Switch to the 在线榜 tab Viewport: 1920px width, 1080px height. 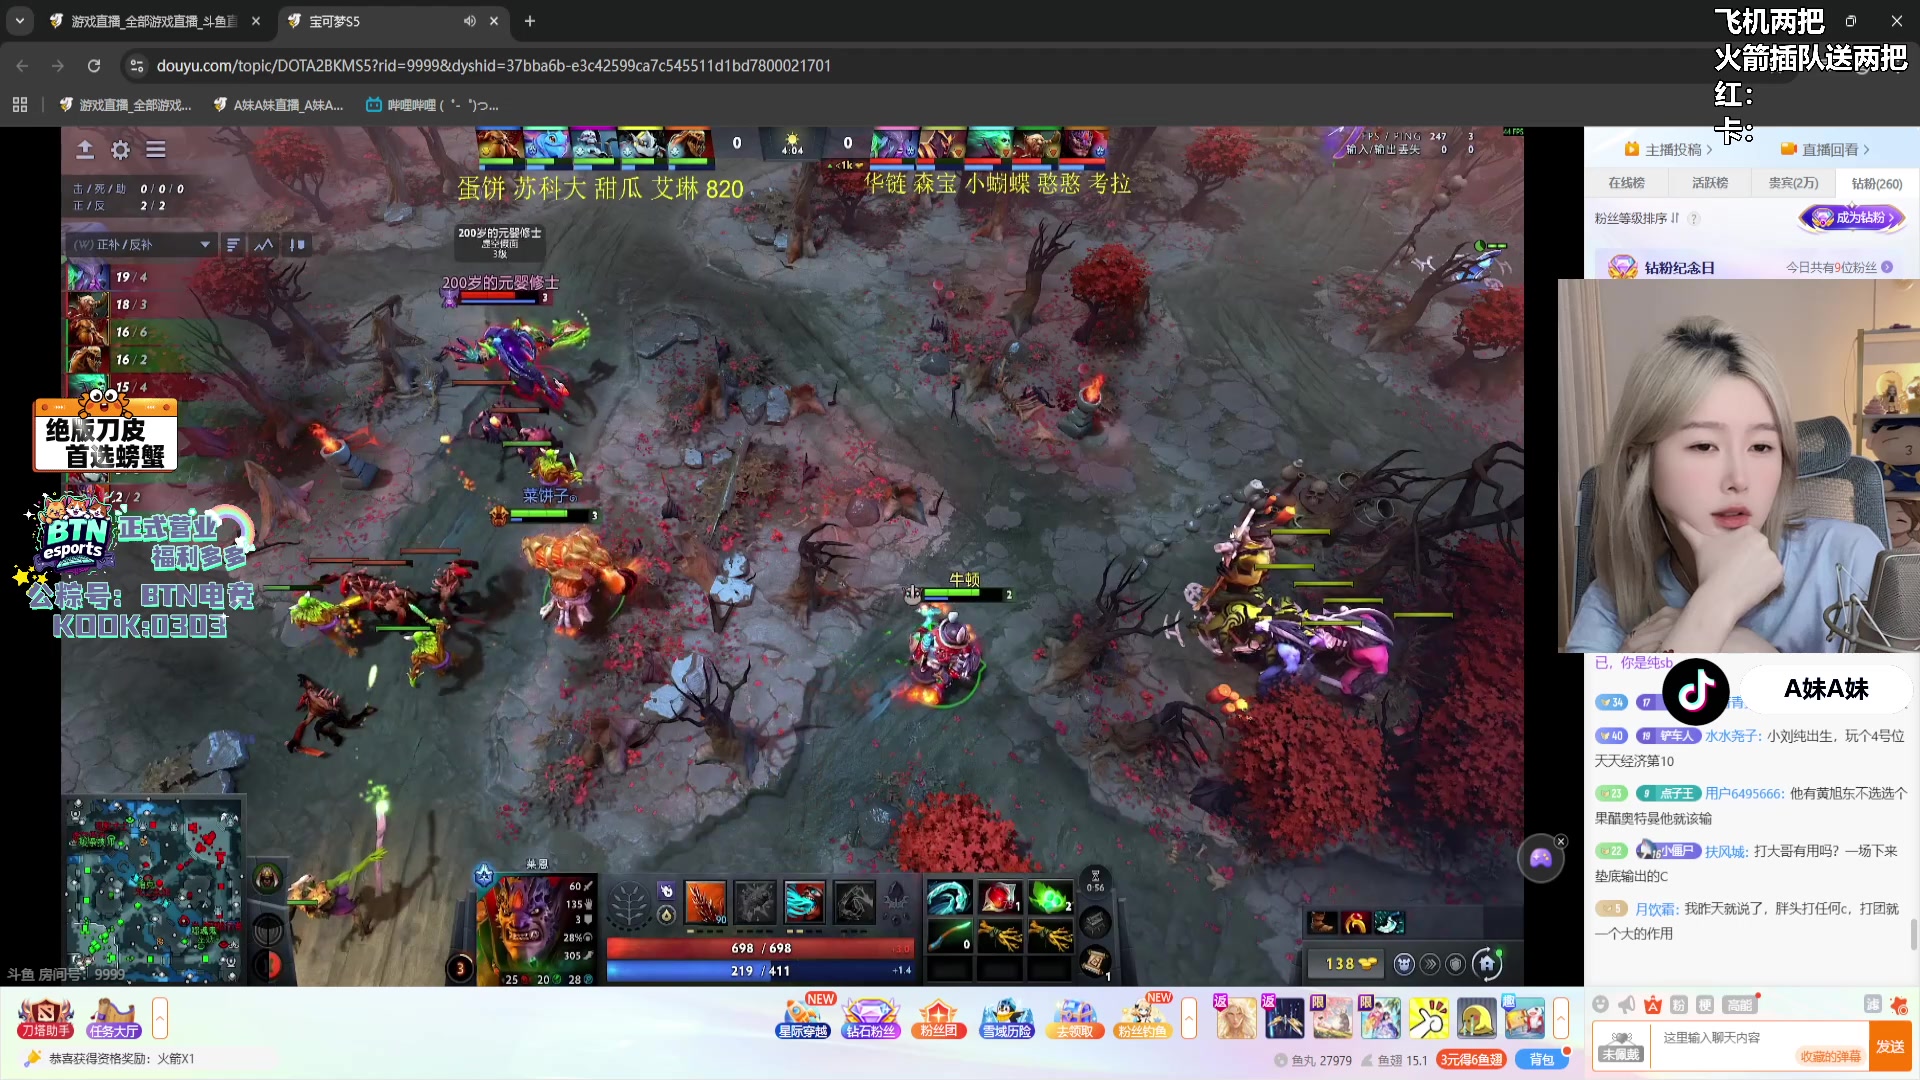point(1626,183)
